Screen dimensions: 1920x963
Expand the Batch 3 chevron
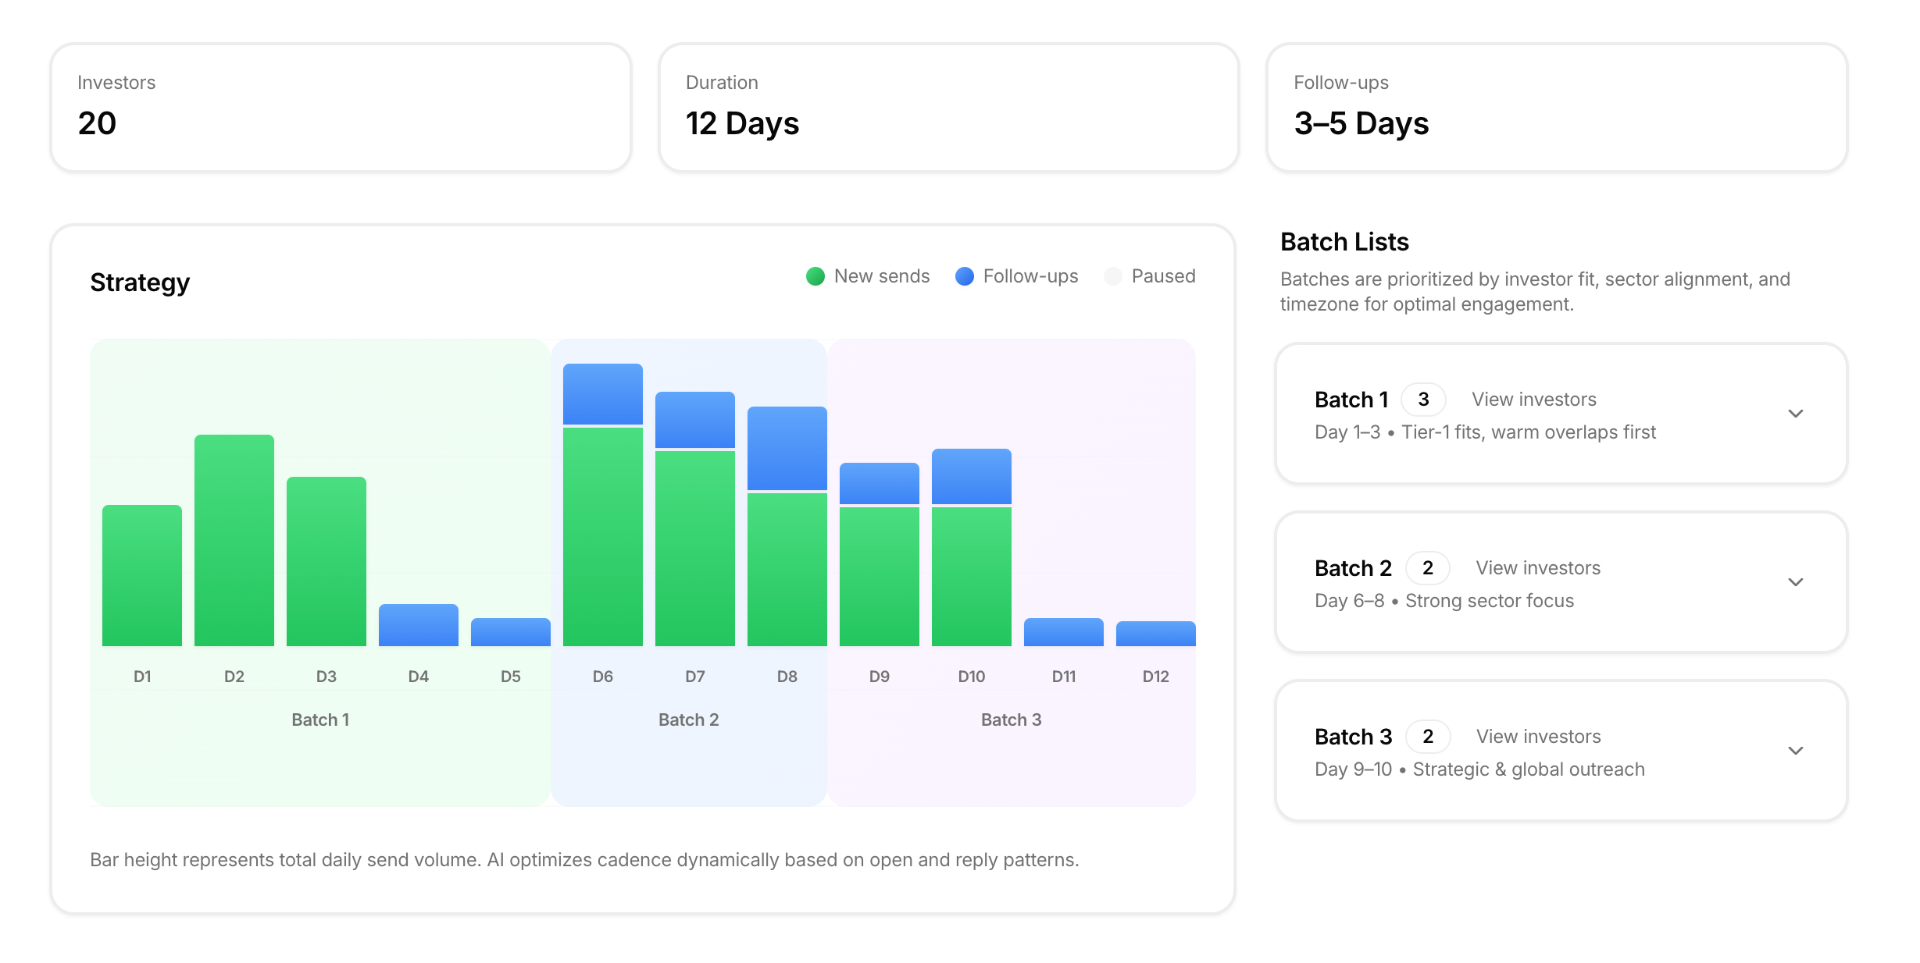(1795, 751)
